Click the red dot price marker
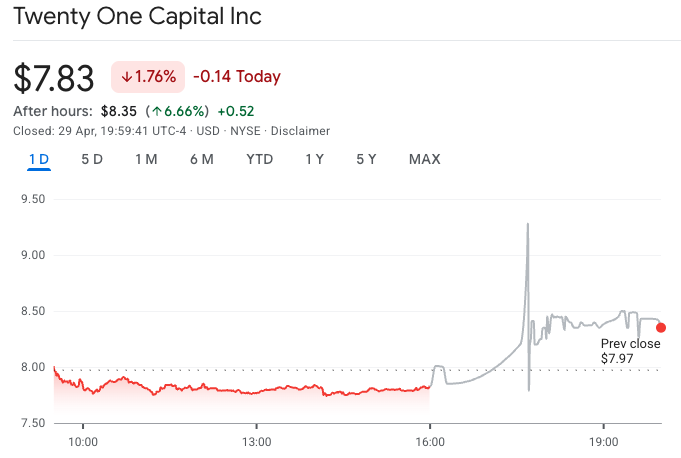Screen dimensions: 681x458 (x=661, y=327)
